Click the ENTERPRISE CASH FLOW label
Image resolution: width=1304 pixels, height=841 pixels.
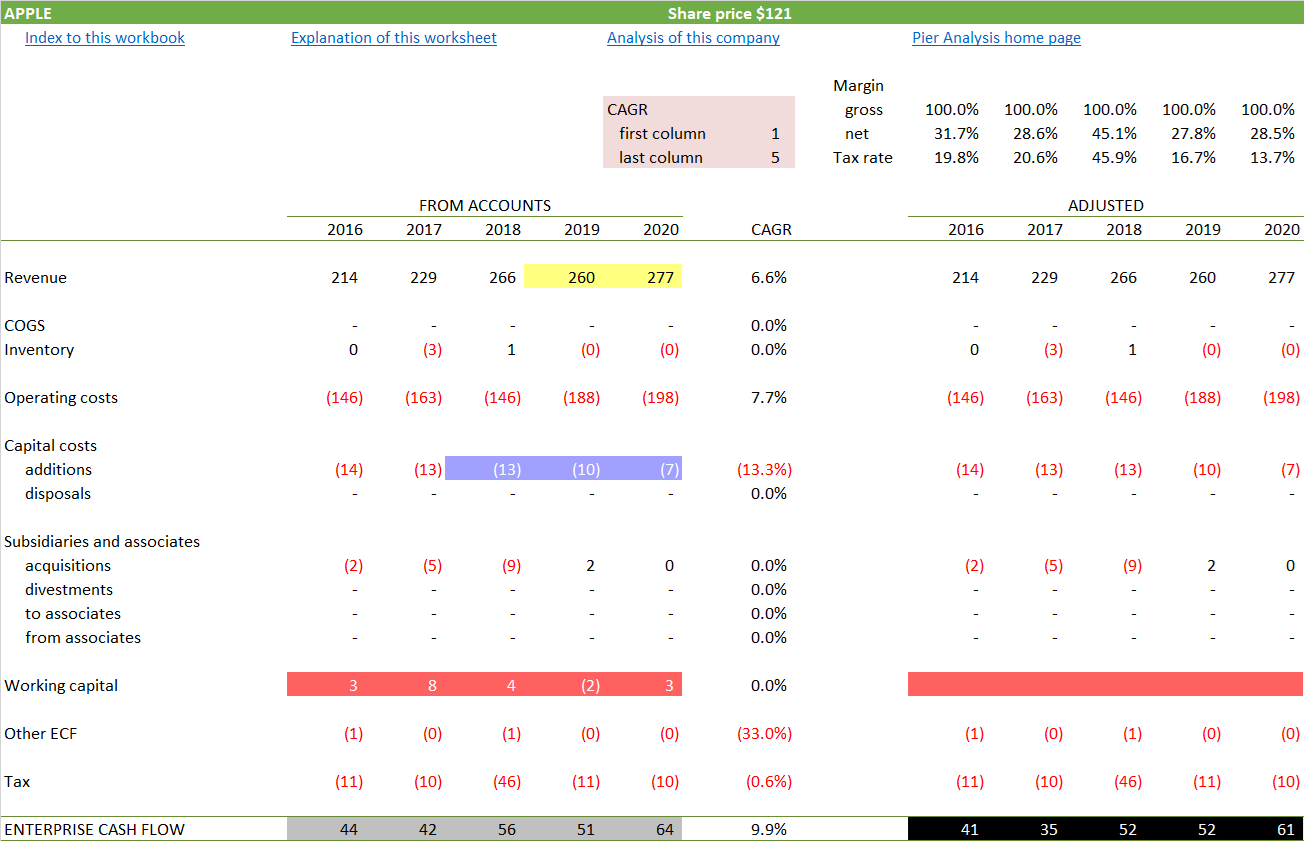click(95, 829)
